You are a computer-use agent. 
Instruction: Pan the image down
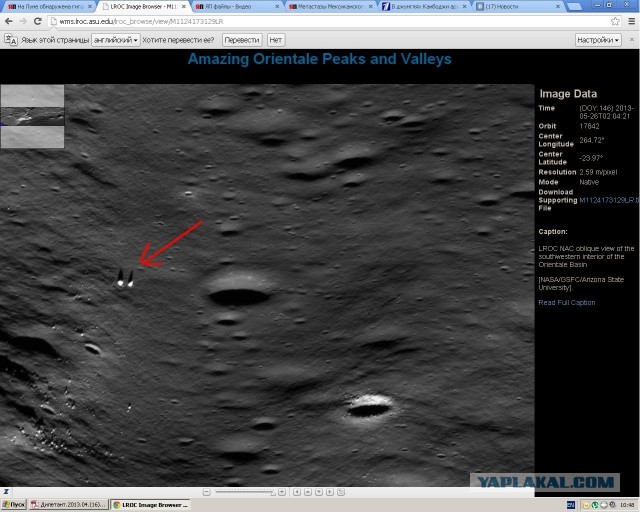(319, 492)
